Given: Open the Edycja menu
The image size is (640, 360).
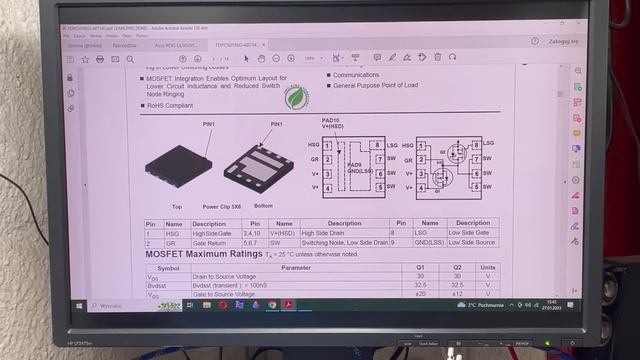Looking at the screenshot, I should [80, 36].
